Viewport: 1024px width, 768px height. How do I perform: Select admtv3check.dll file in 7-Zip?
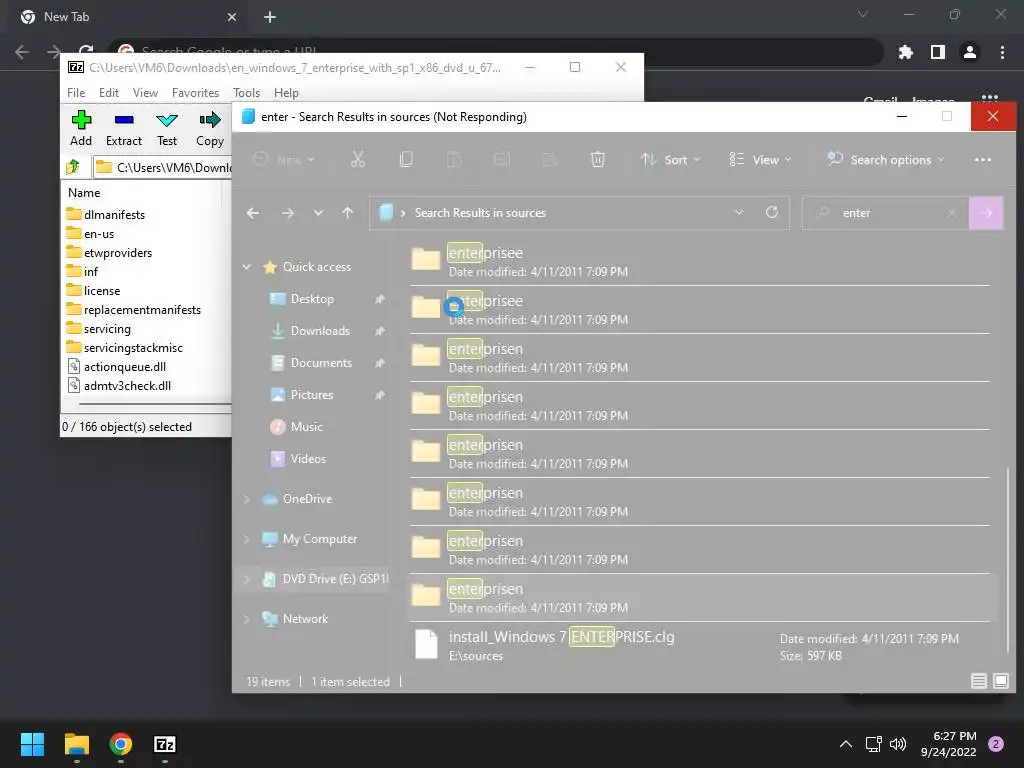click(x=120, y=385)
